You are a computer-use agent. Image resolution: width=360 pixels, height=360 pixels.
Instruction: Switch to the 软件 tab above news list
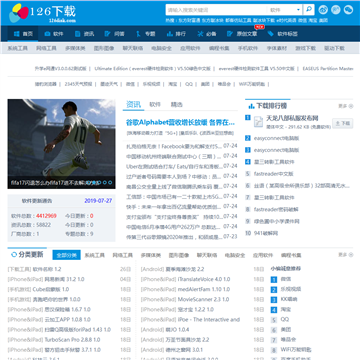pyautogui.click(x=155, y=105)
